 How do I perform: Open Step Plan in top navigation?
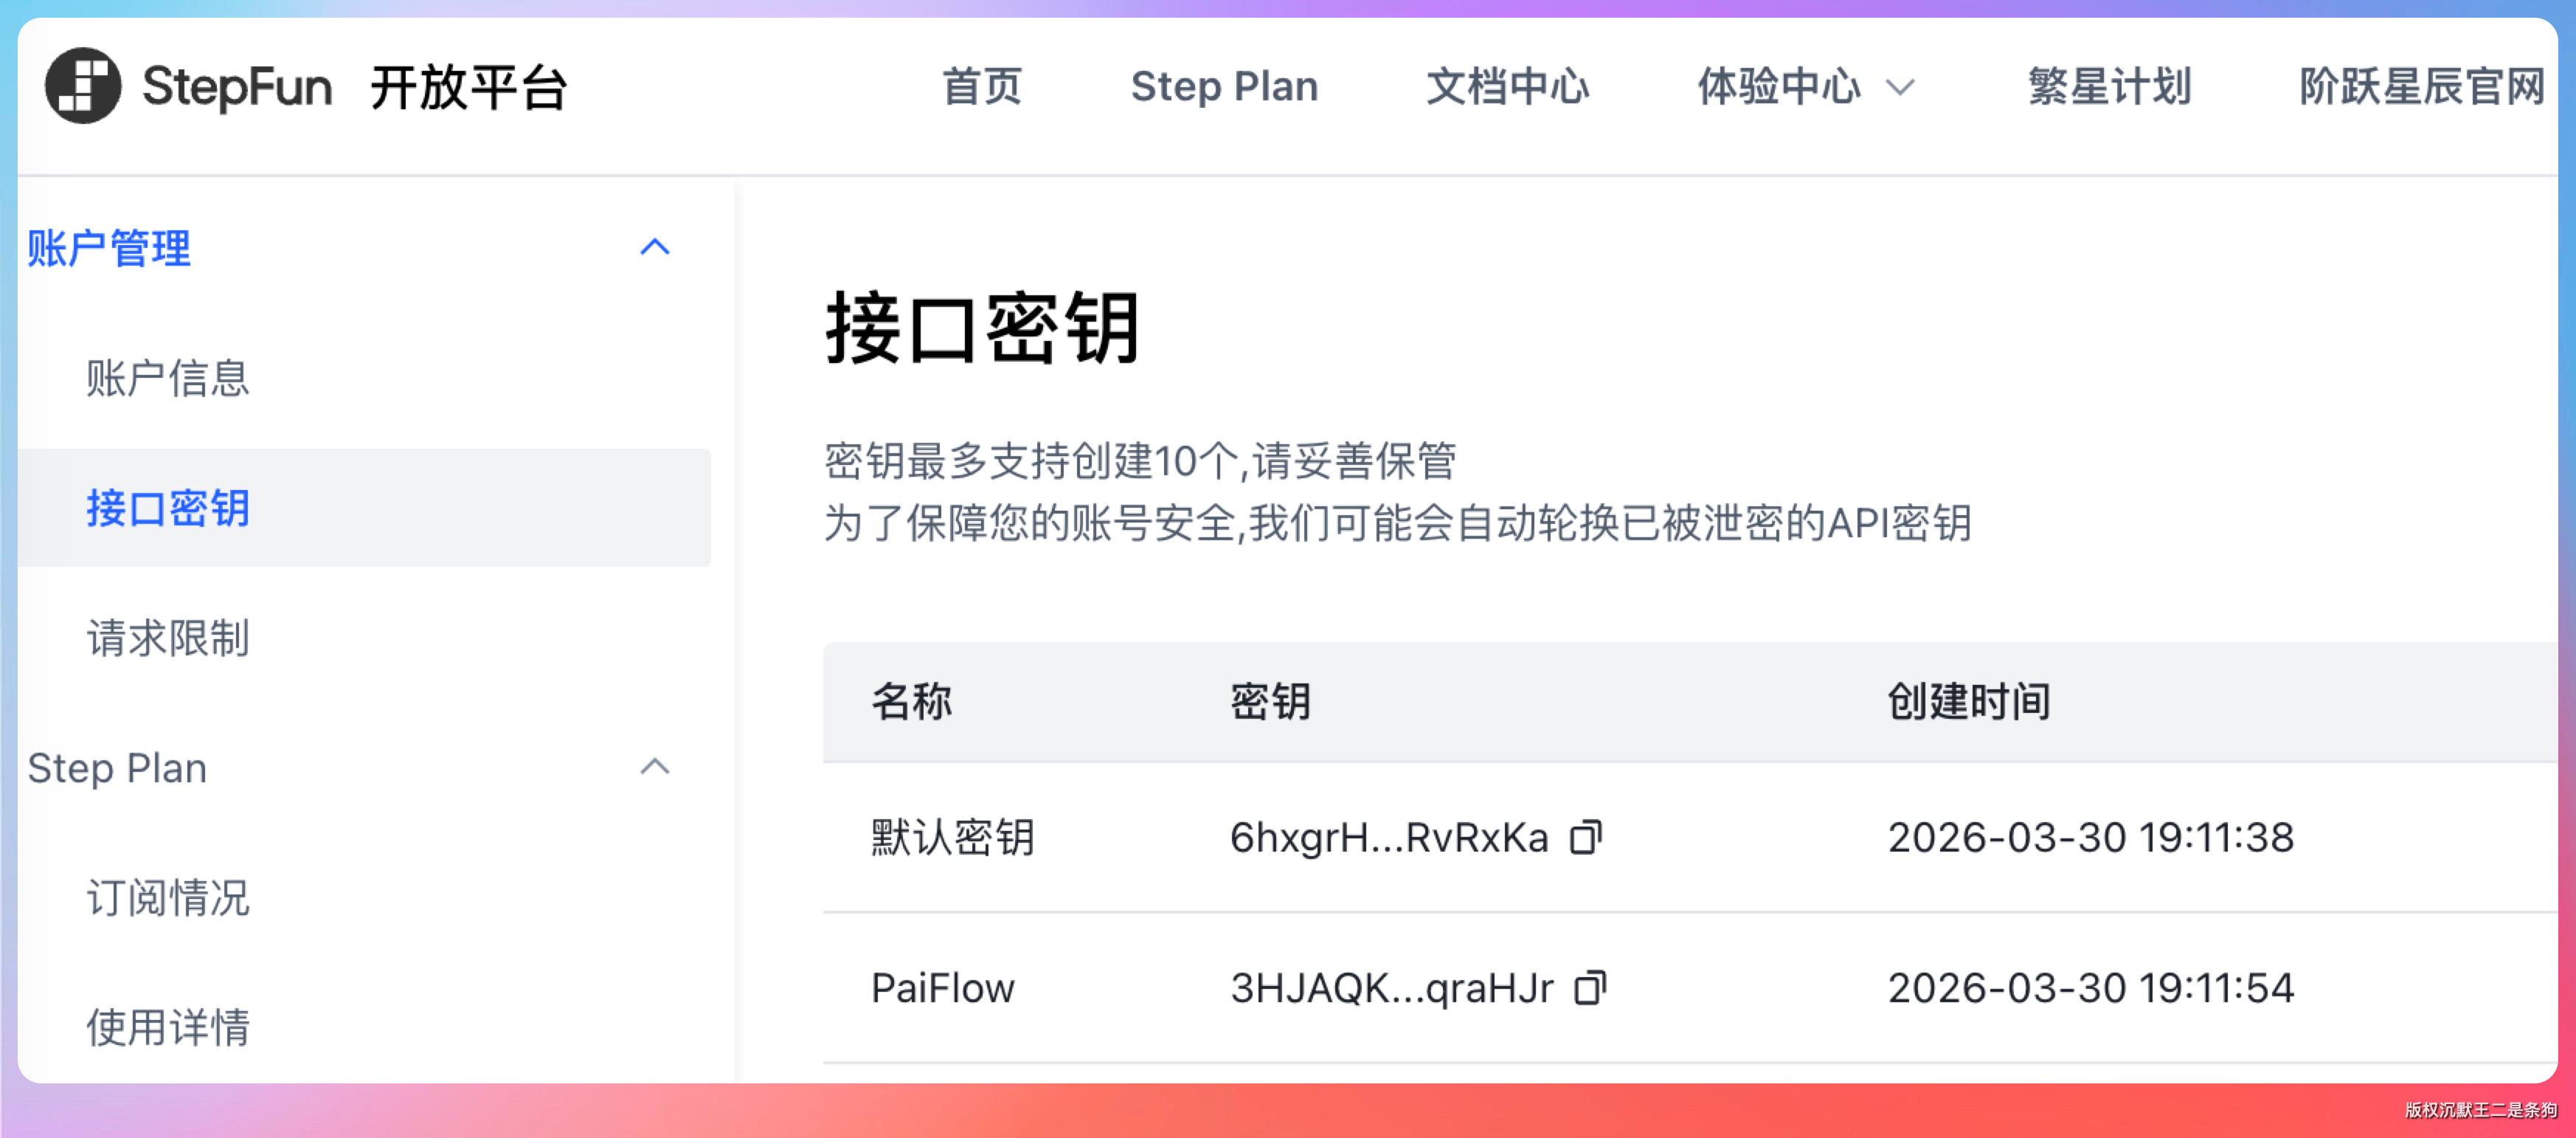(x=1224, y=87)
